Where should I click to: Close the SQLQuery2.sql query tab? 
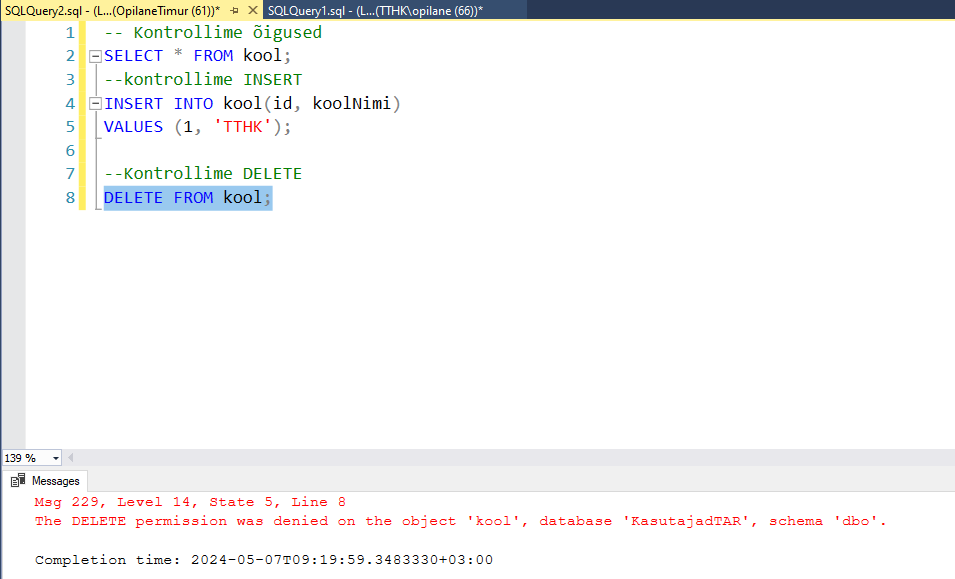[252, 9]
